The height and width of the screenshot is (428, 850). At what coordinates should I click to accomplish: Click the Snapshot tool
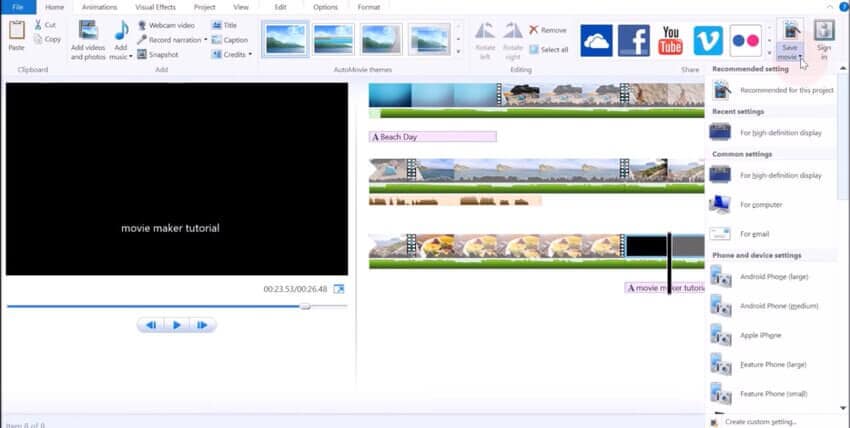click(158, 54)
